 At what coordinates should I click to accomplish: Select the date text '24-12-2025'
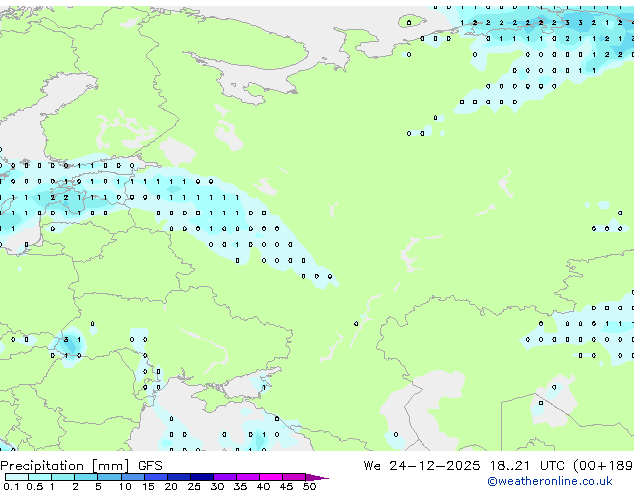coord(435,466)
